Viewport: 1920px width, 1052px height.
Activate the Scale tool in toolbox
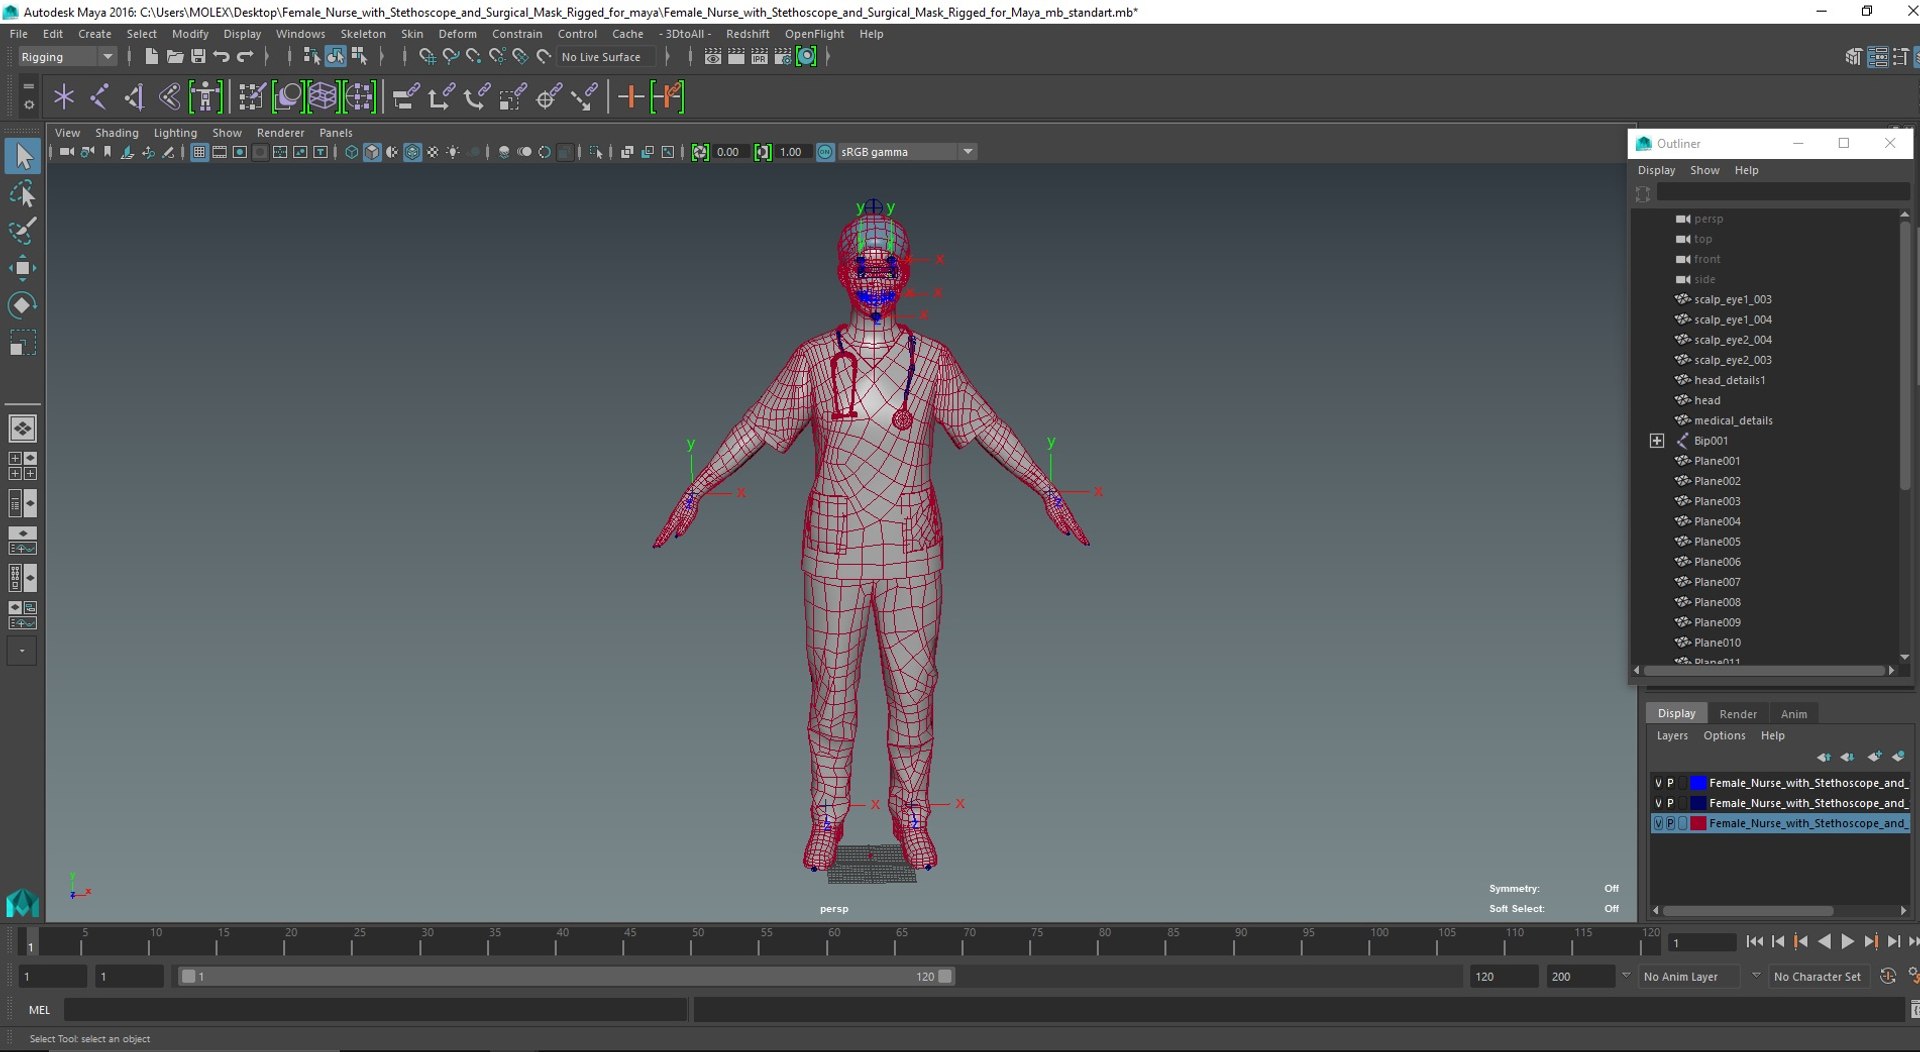[x=22, y=343]
